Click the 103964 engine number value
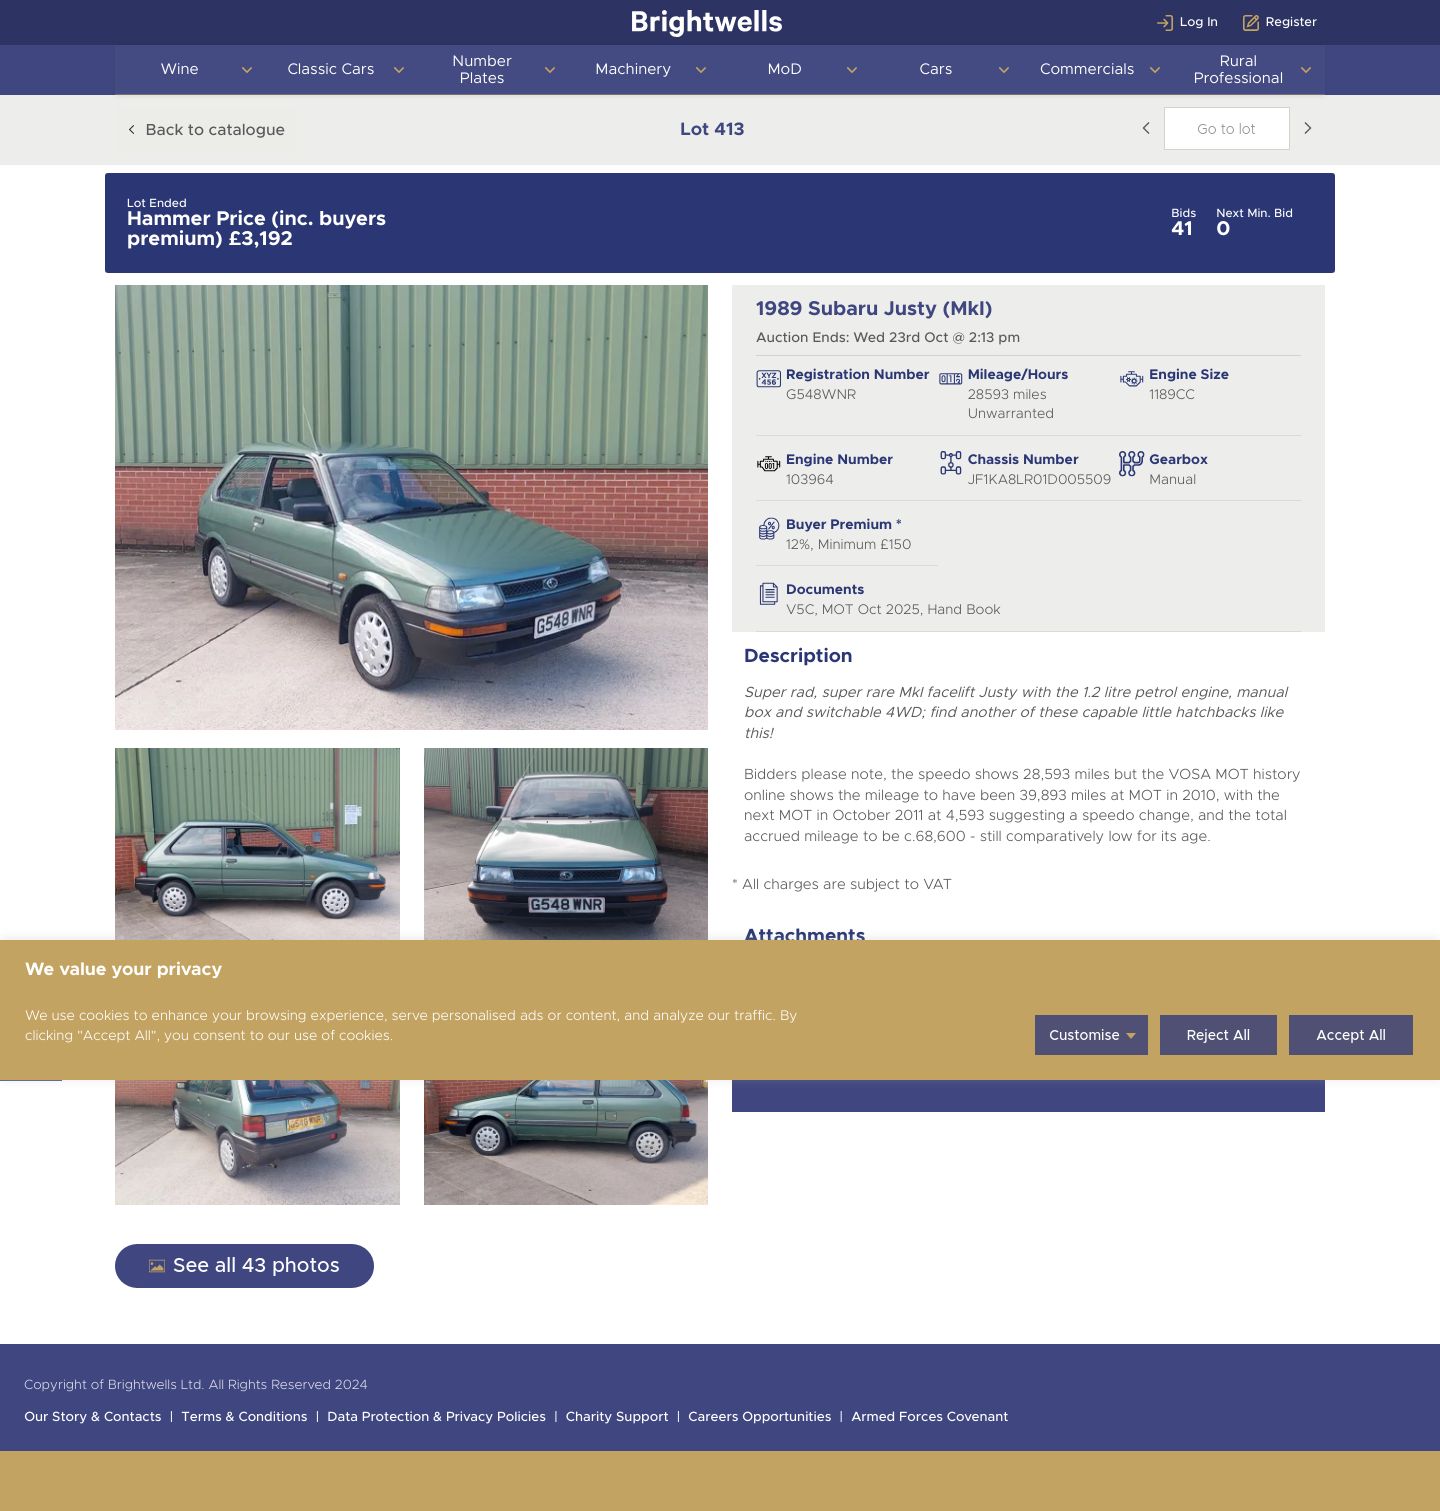 [x=810, y=480]
